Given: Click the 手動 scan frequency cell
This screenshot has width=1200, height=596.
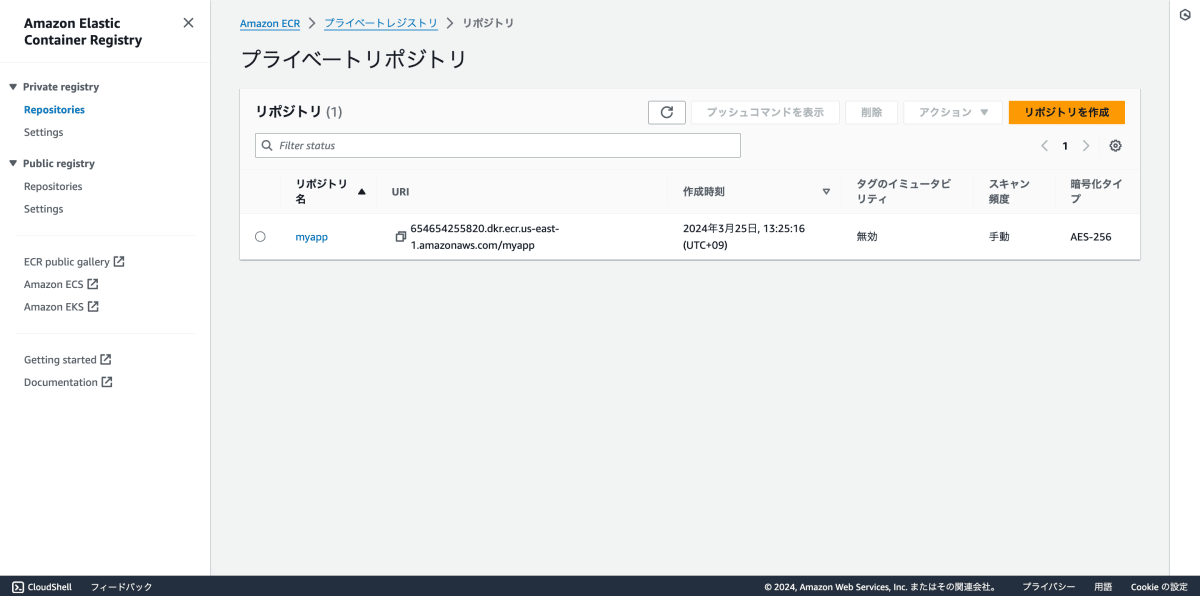Looking at the screenshot, I should [999, 237].
